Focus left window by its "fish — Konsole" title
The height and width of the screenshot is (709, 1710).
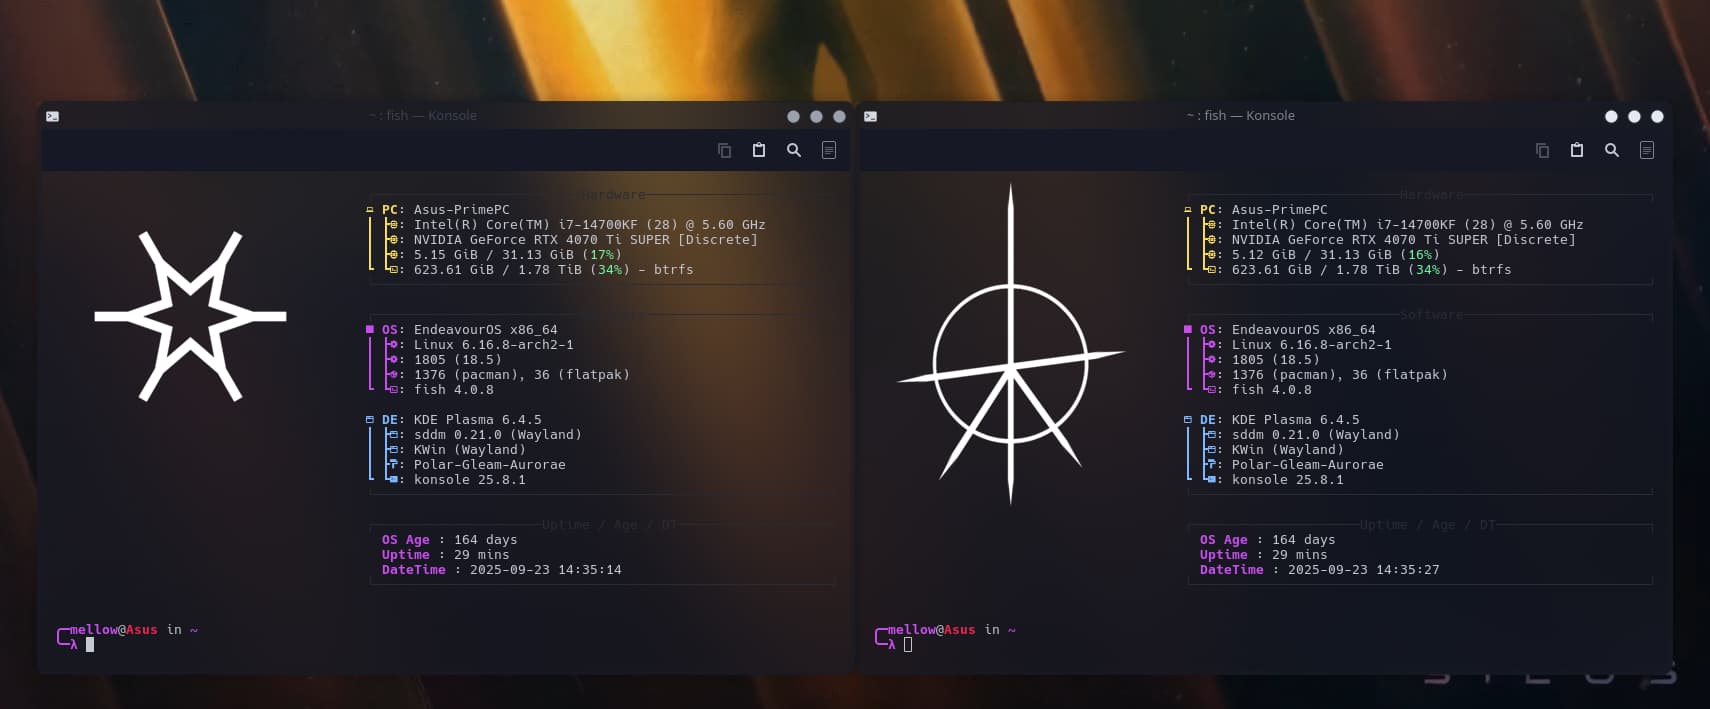coord(423,116)
